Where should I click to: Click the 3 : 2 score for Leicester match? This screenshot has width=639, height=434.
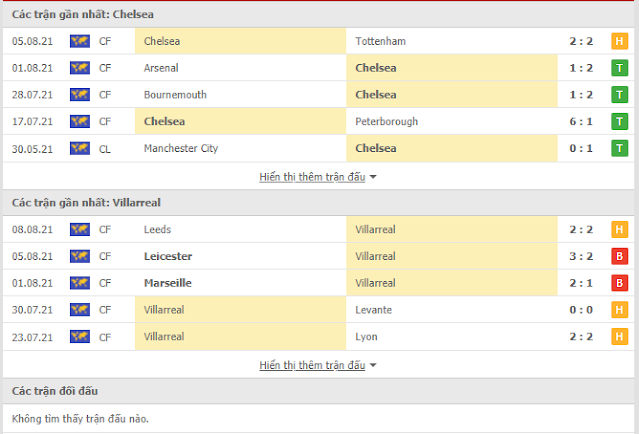[581, 256]
